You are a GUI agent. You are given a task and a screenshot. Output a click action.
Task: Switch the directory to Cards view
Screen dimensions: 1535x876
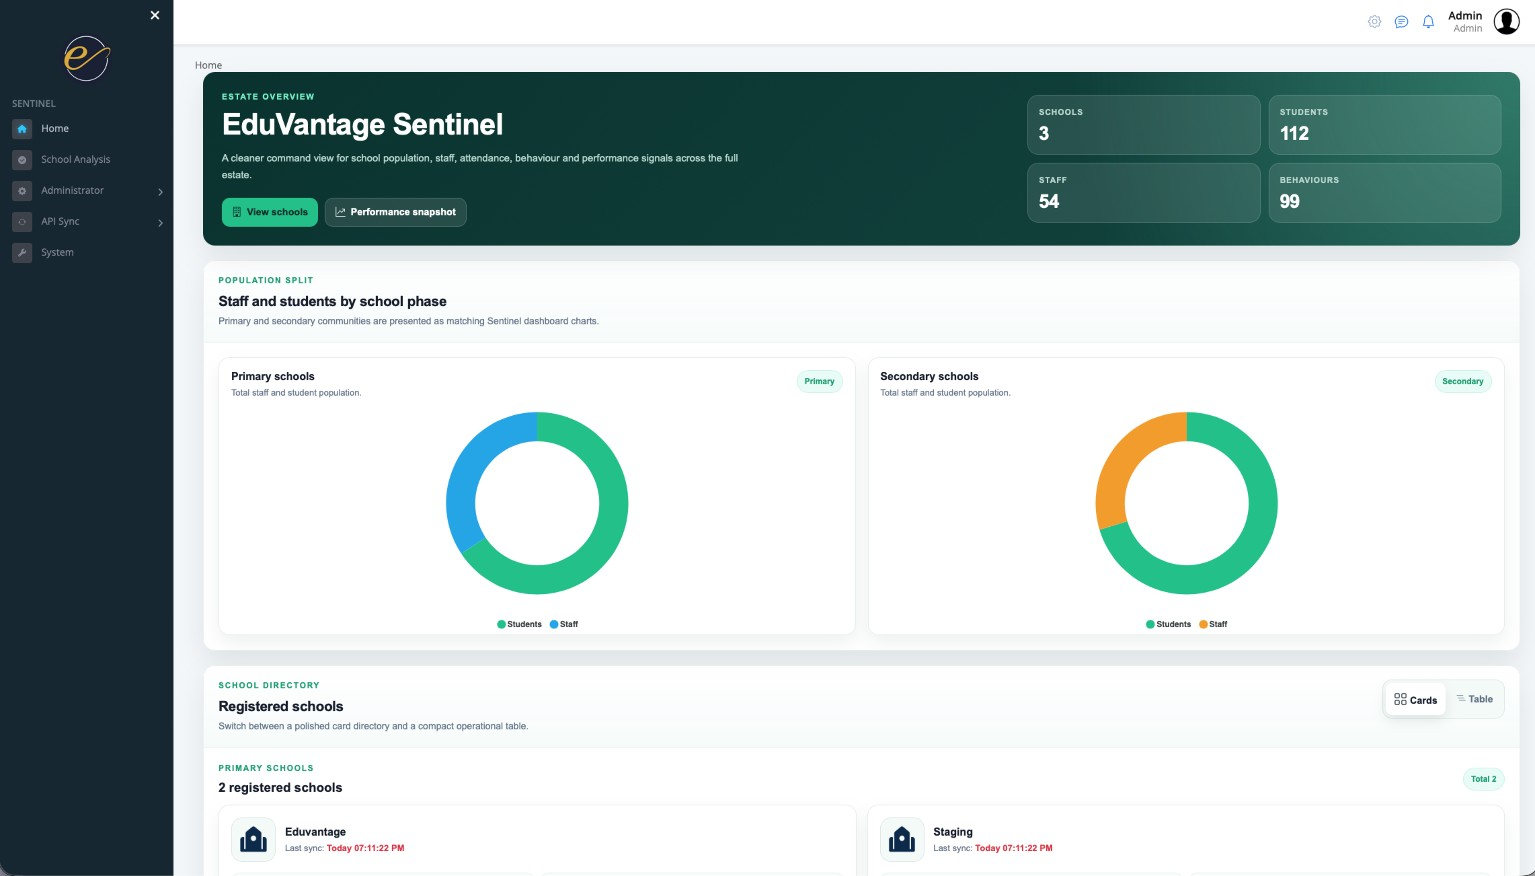point(1415,700)
